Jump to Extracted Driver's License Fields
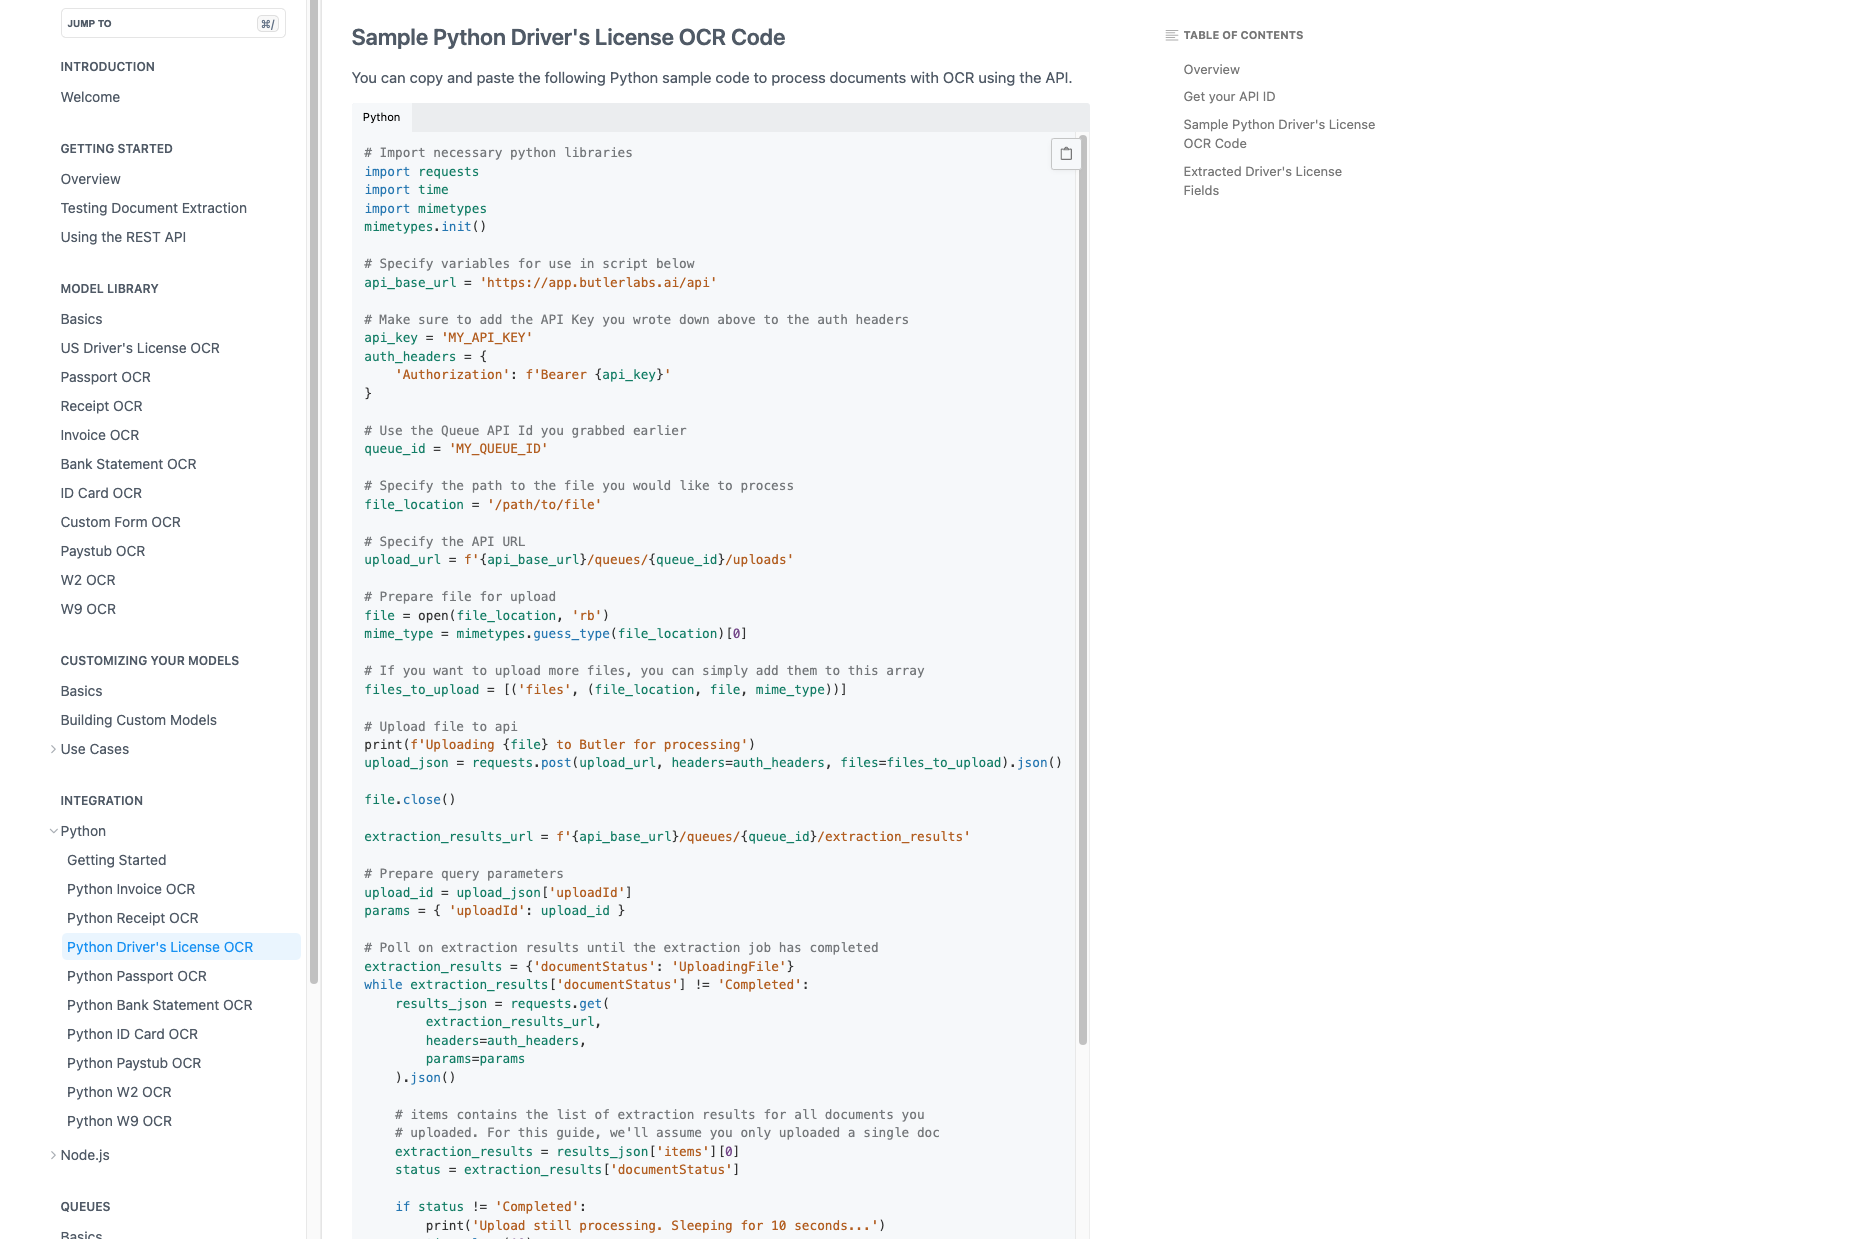 pyautogui.click(x=1262, y=181)
